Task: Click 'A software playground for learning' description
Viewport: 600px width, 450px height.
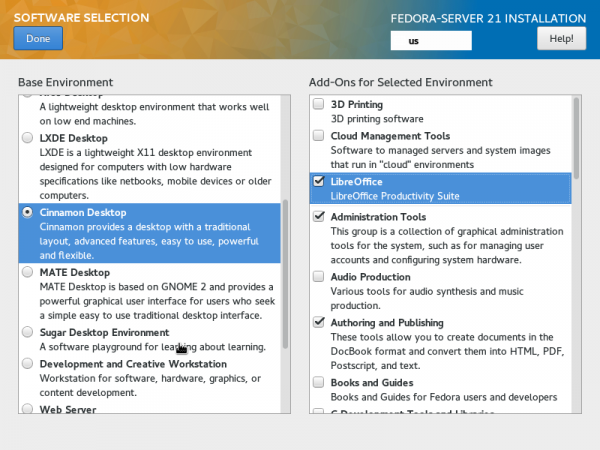Action: [x=153, y=347]
